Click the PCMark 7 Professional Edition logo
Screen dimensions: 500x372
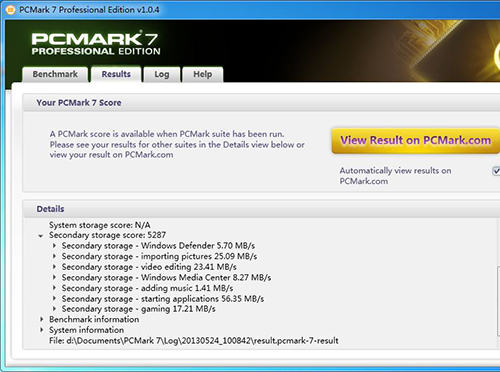pos(96,43)
